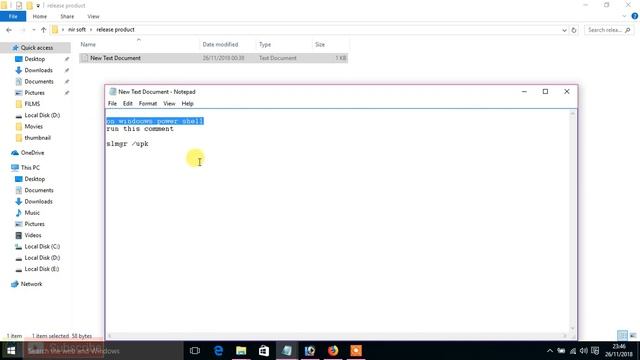Open Local Disk (E:) under This PC
The image size is (640, 360).
point(42,269)
